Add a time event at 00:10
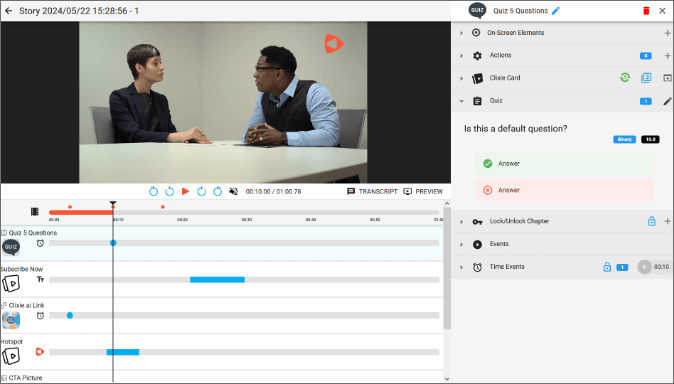This screenshot has height=384, width=674. coord(644,267)
